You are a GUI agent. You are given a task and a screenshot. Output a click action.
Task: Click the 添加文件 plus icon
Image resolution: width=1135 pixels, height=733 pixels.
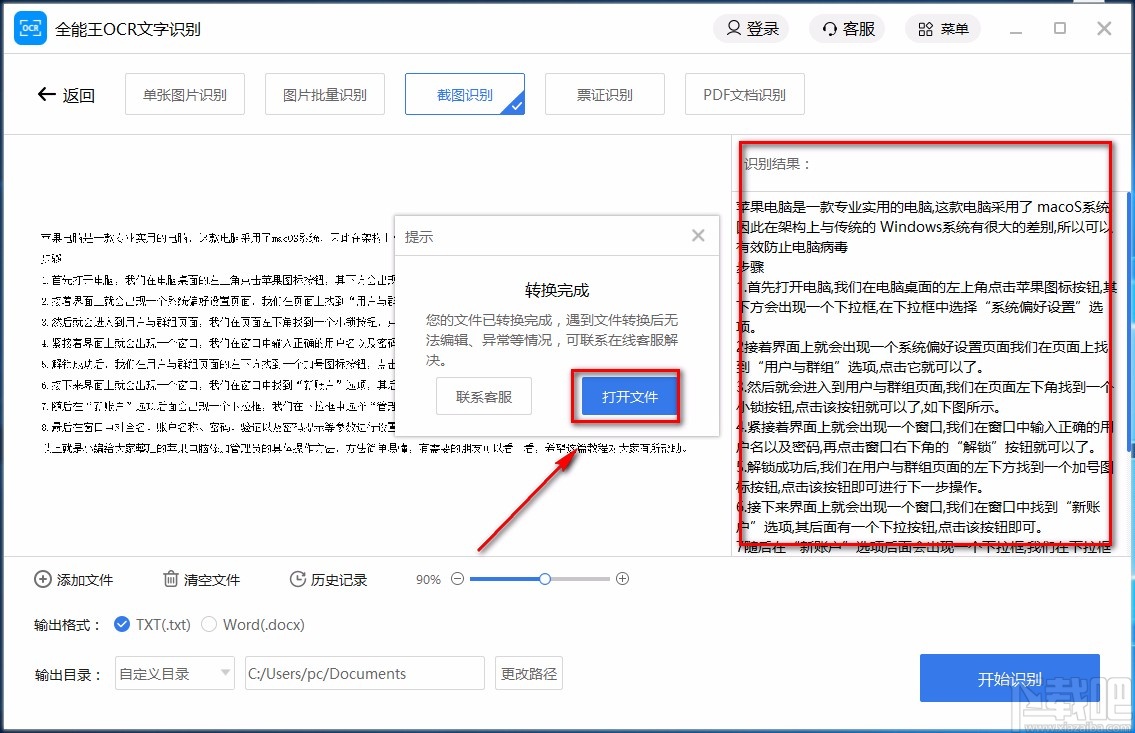click(42, 579)
